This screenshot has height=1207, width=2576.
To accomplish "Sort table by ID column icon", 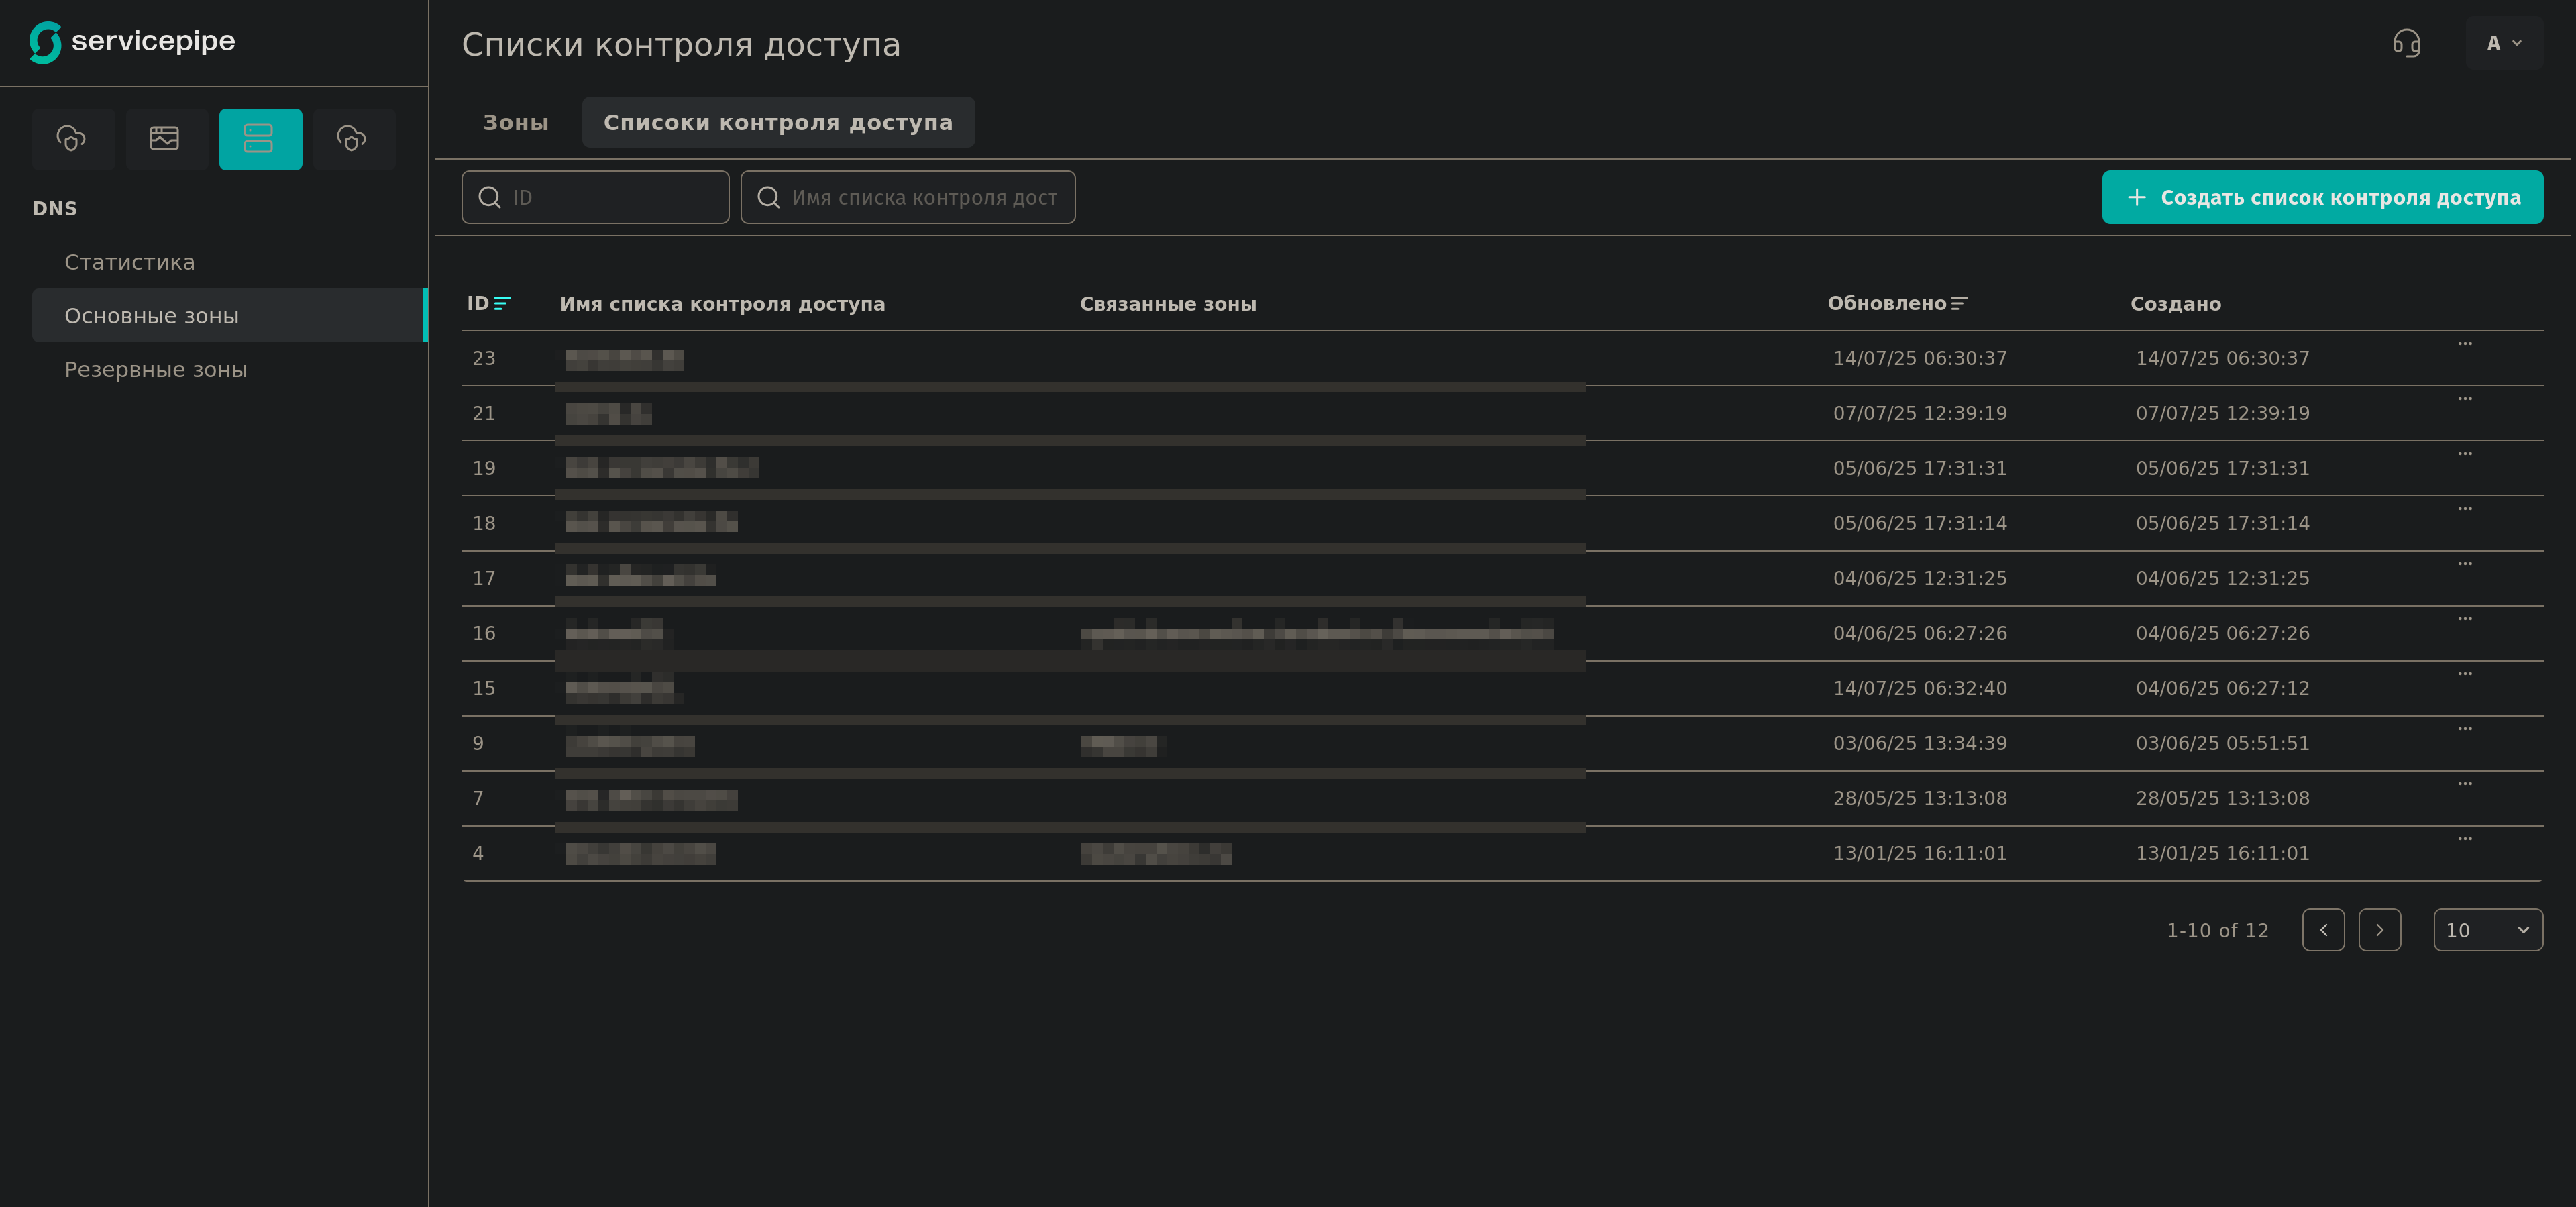I will (502, 303).
